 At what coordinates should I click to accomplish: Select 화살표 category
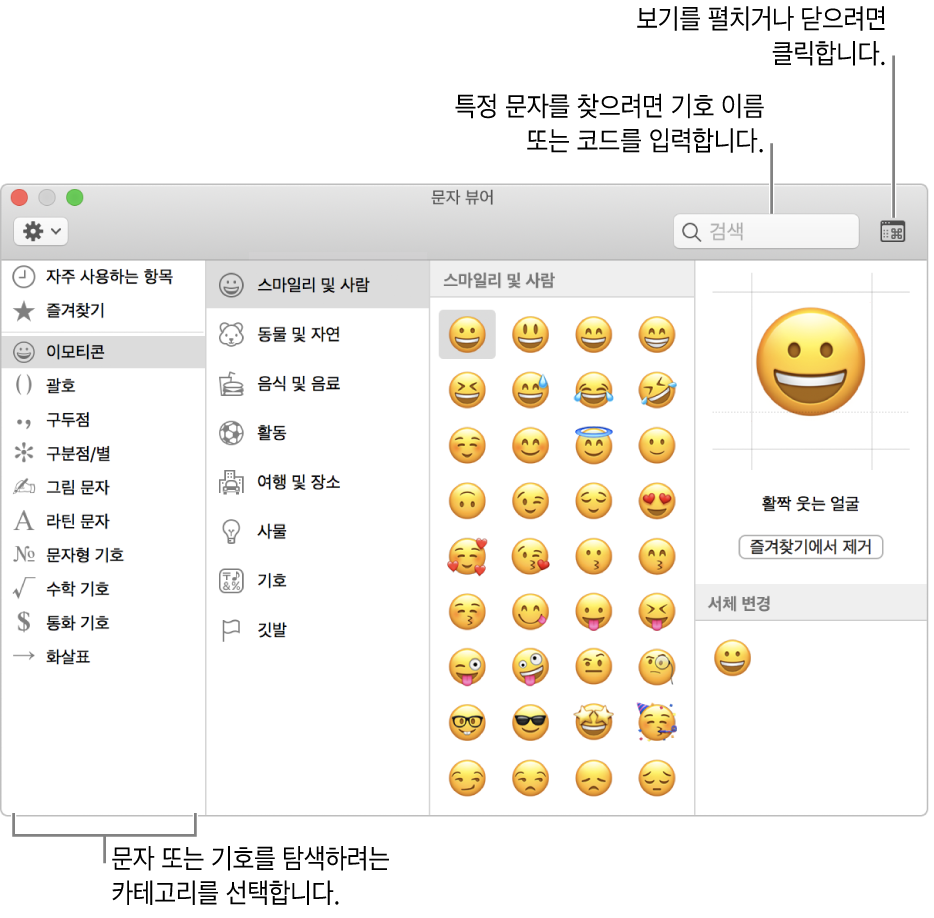103,656
